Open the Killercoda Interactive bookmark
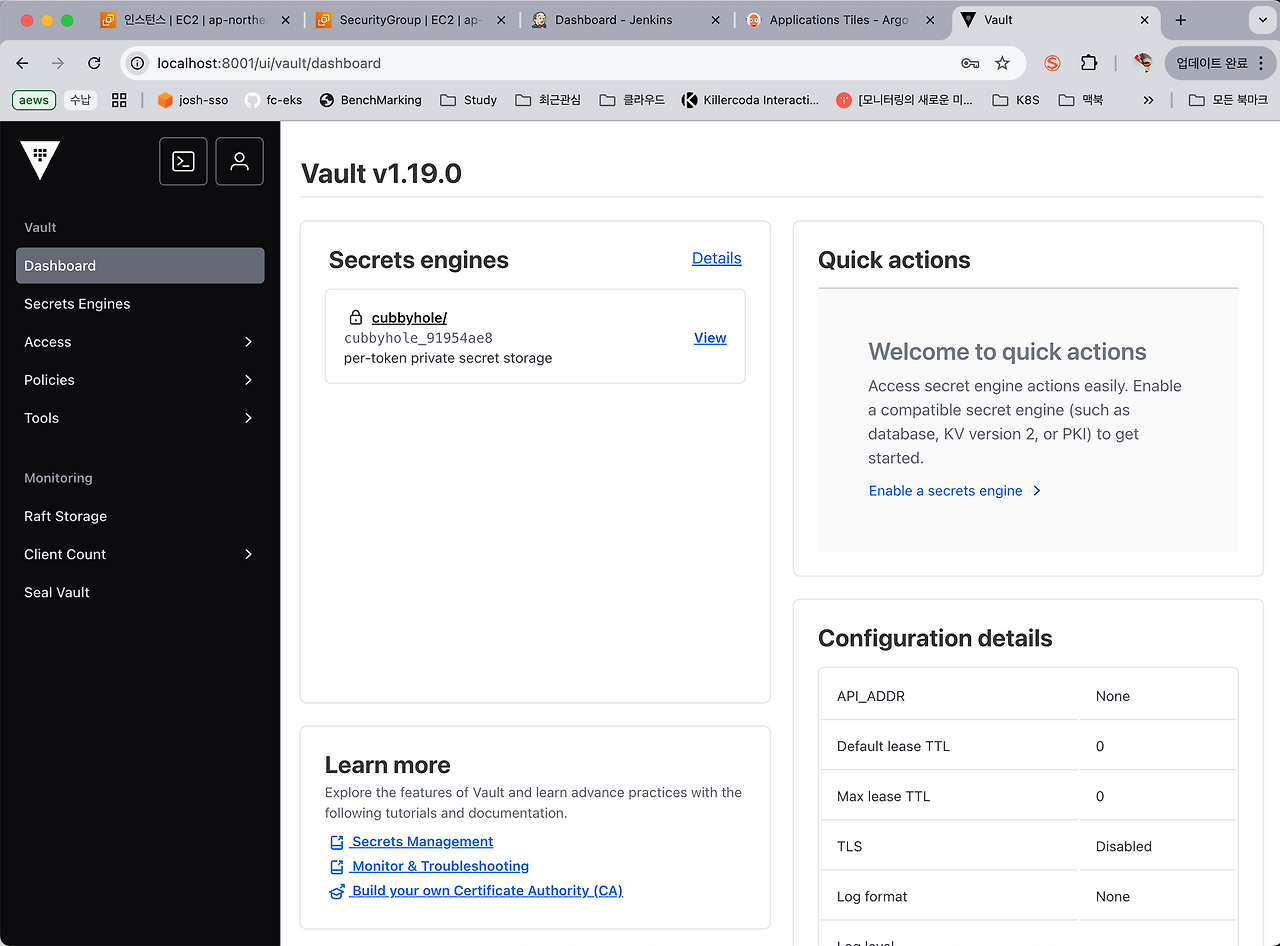The image size is (1280, 946). (750, 100)
